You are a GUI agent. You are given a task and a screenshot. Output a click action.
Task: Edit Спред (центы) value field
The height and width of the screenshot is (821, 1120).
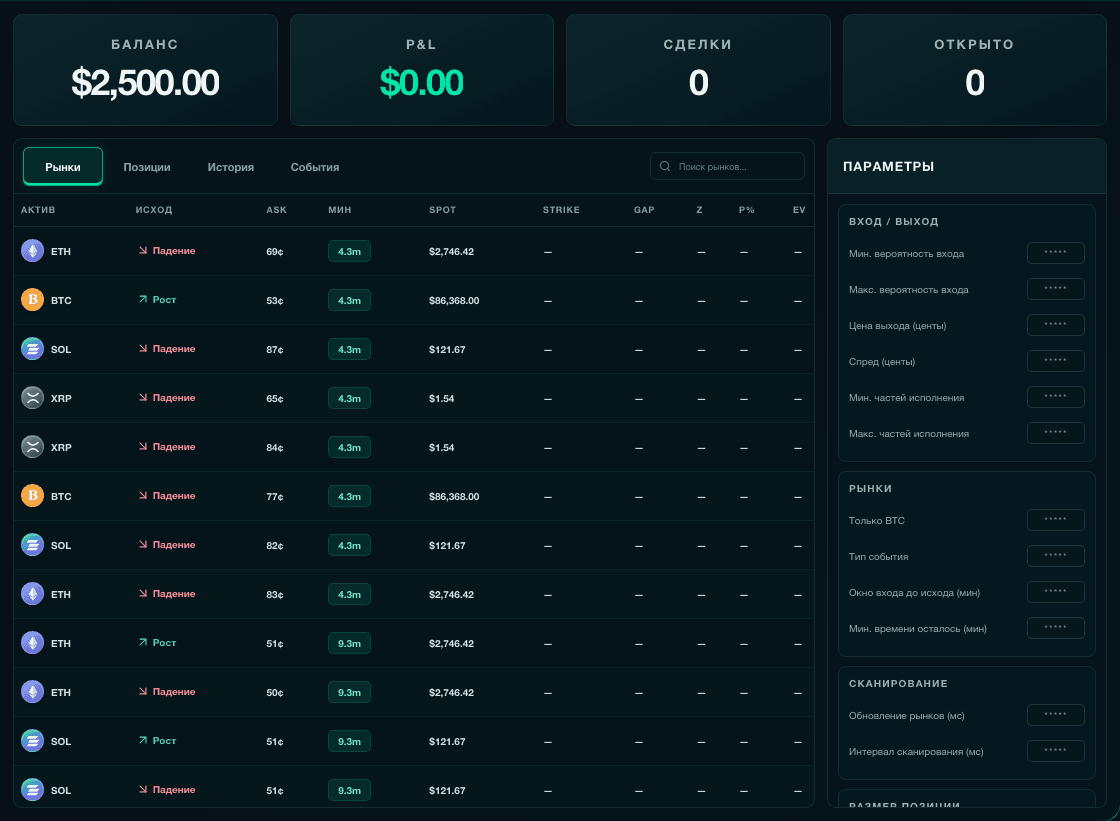click(x=1056, y=361)
